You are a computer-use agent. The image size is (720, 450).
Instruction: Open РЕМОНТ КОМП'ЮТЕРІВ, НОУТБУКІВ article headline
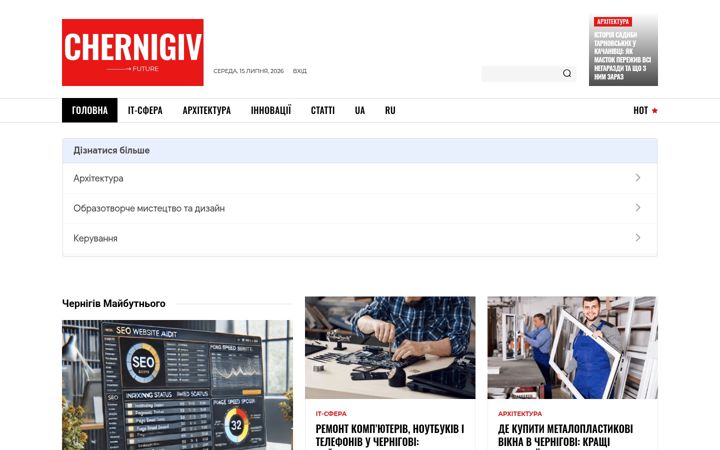click(390, 436)
